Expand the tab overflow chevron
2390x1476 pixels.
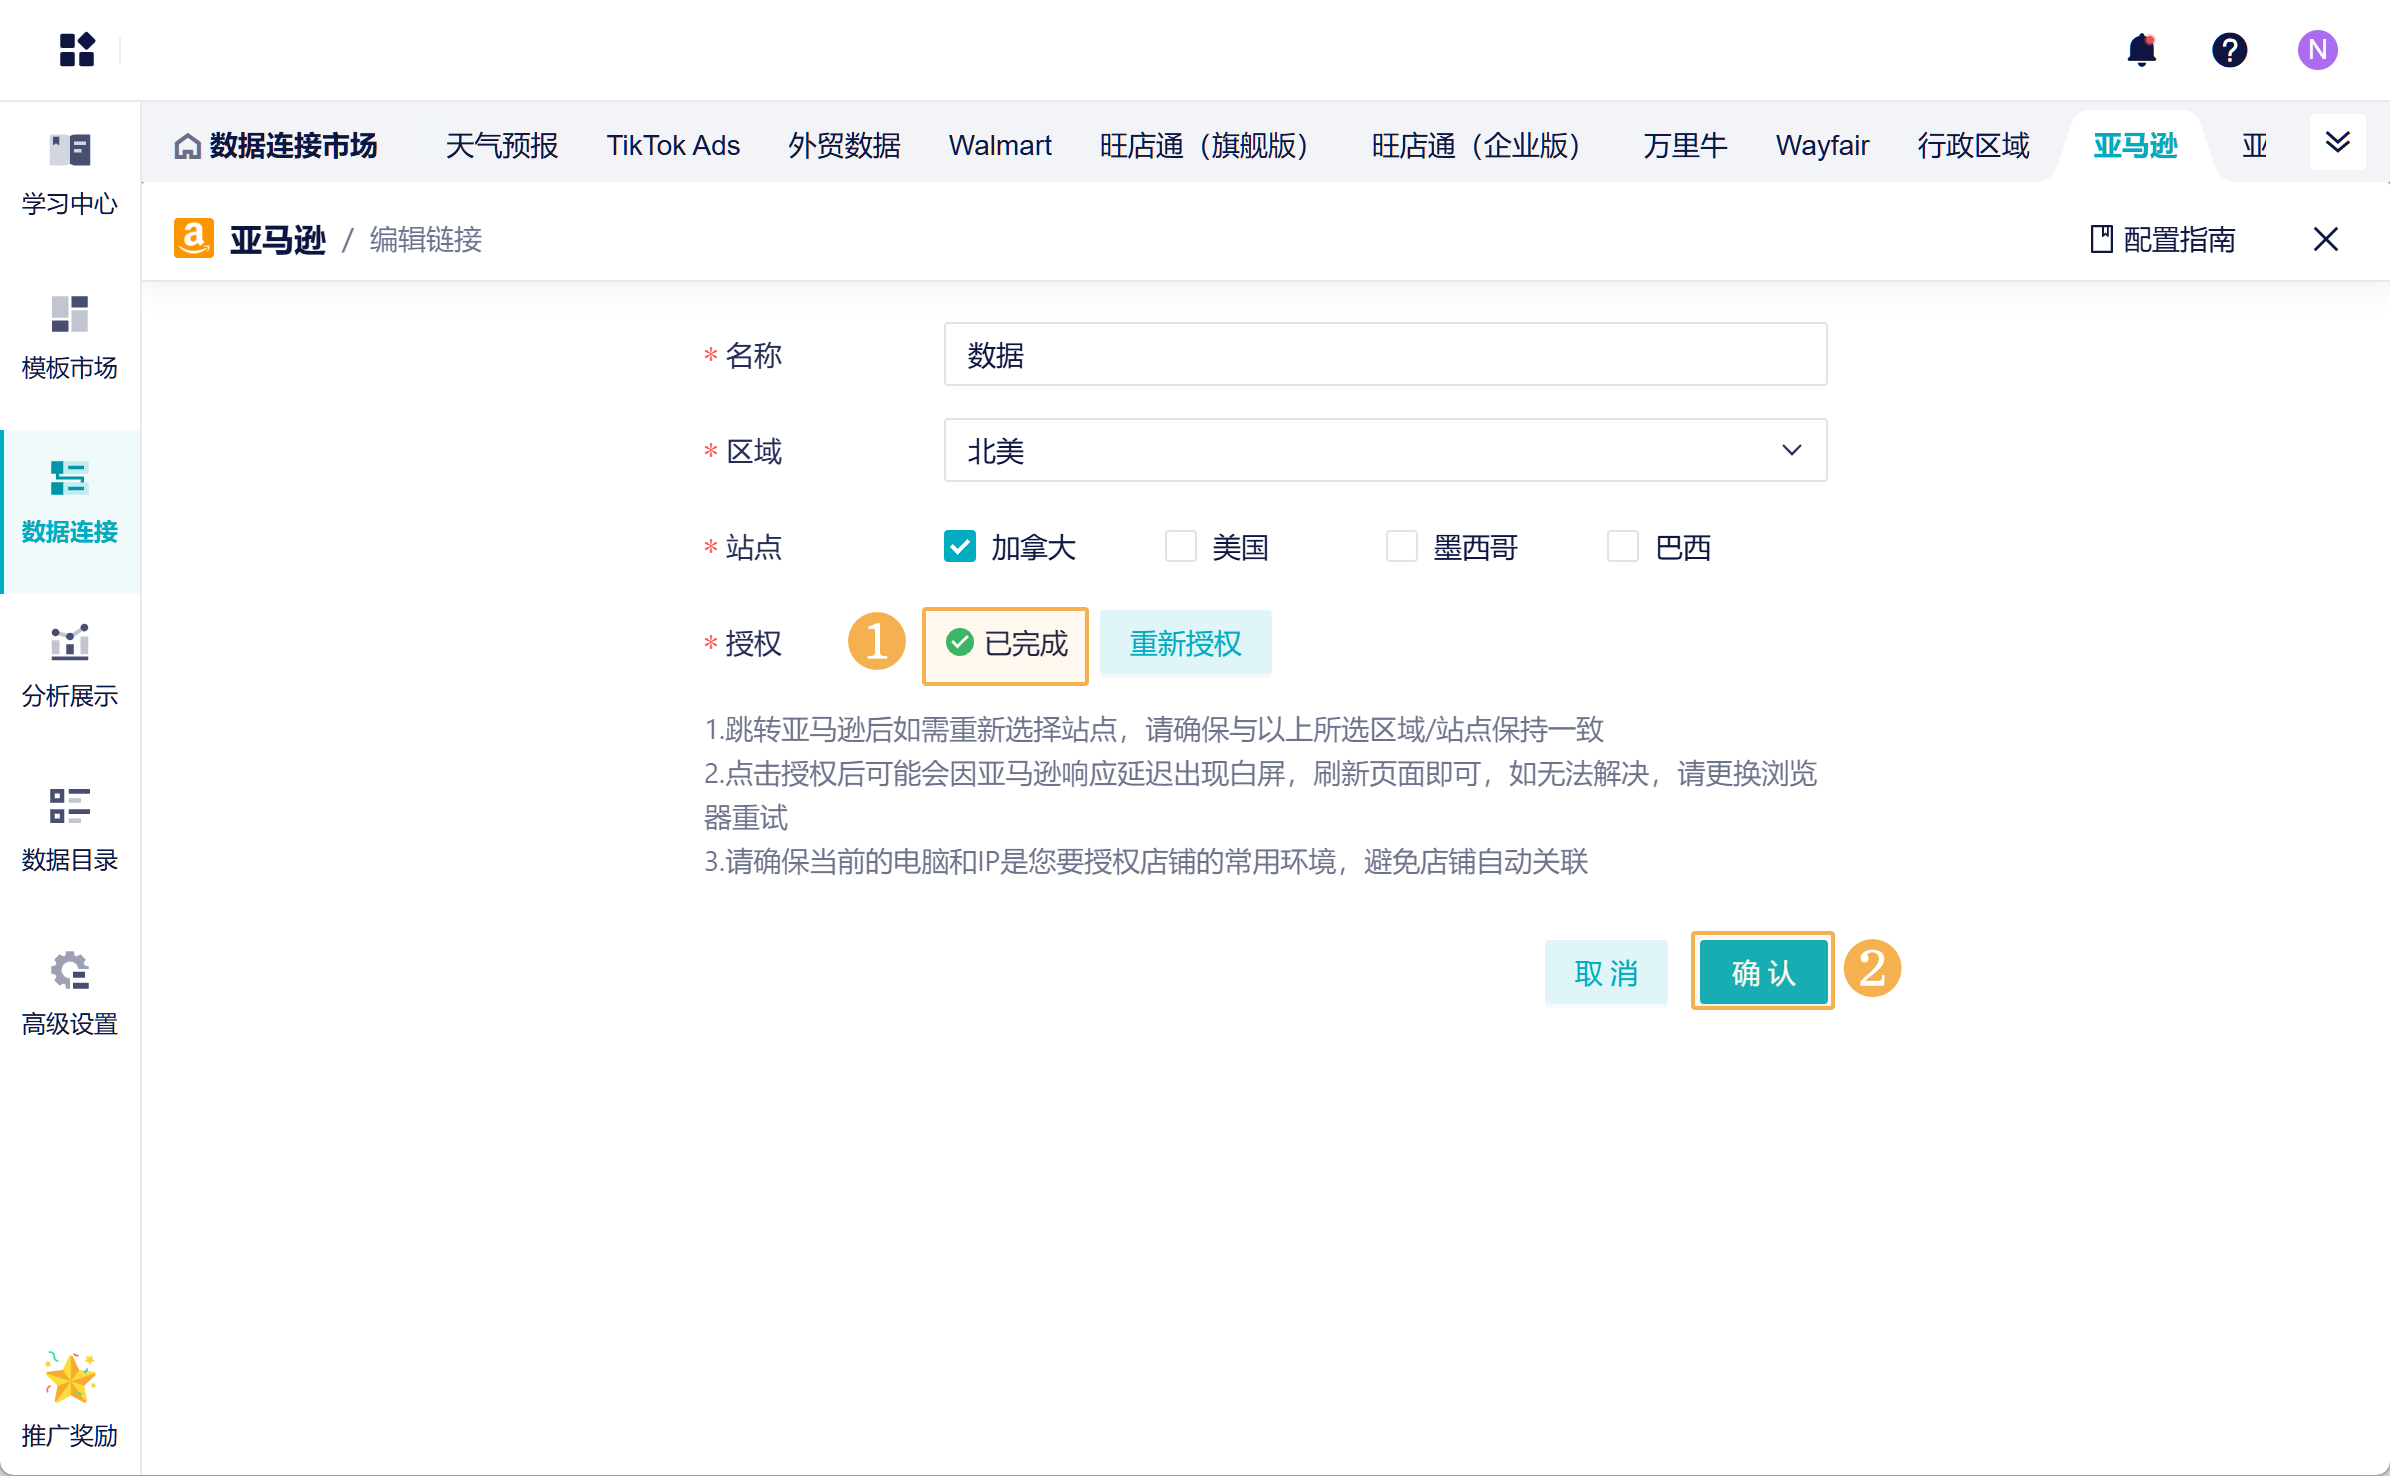click(x=2337, y=142)
